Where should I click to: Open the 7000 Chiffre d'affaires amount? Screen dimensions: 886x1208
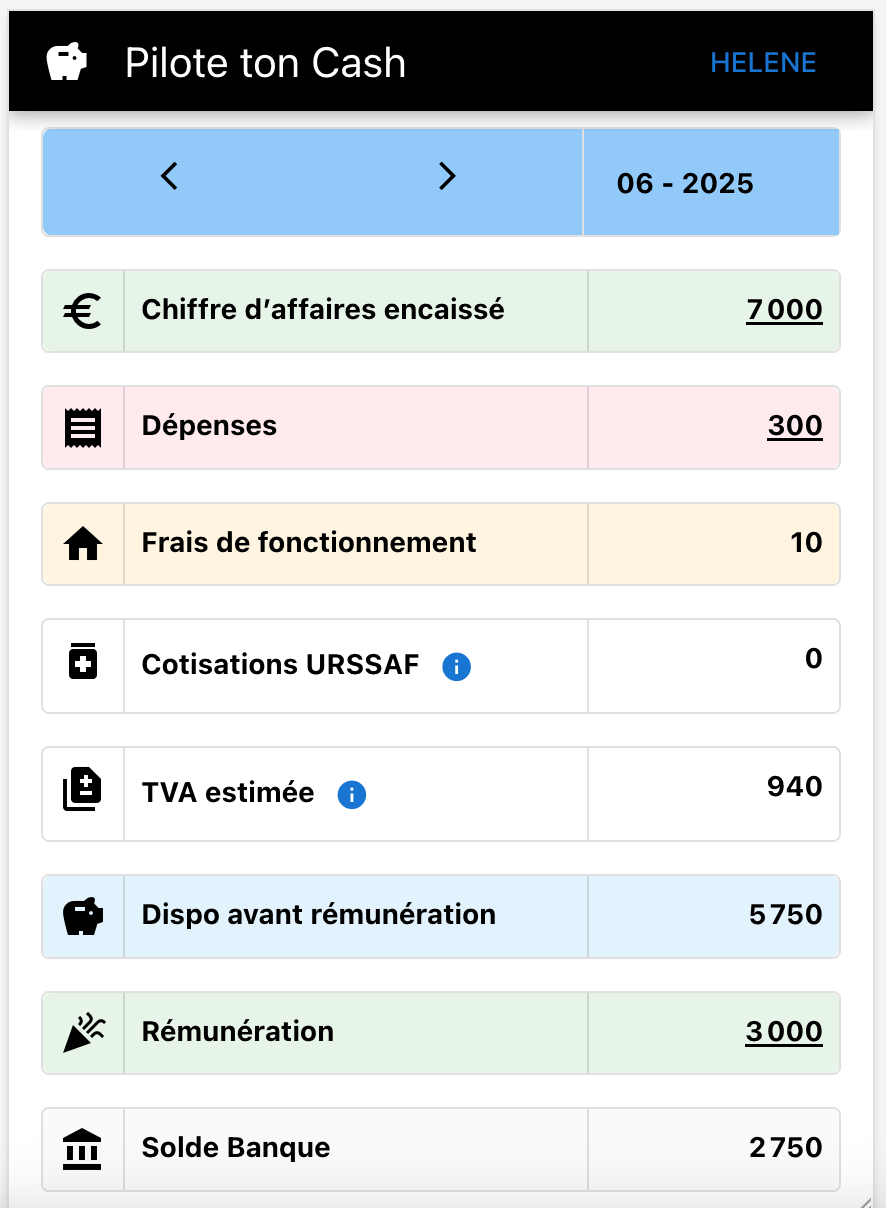point(784,310)
